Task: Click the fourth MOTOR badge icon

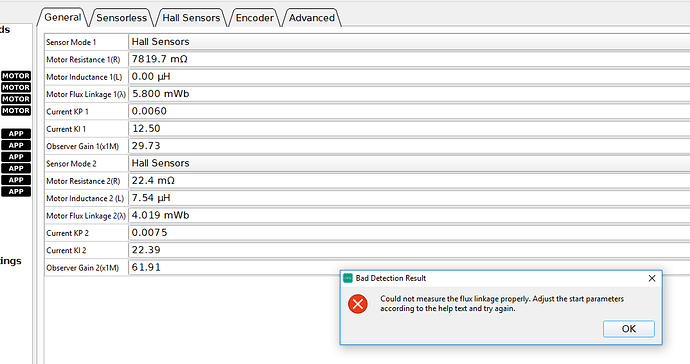Action: (x=16, y=110)
